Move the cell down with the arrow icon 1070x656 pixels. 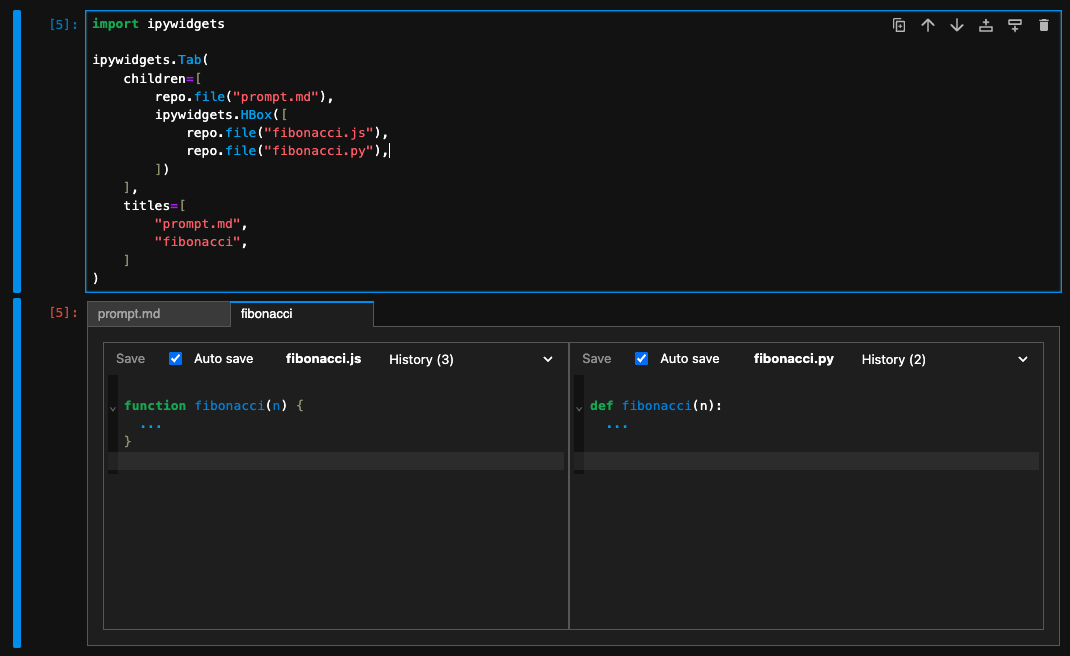[957, 25]
